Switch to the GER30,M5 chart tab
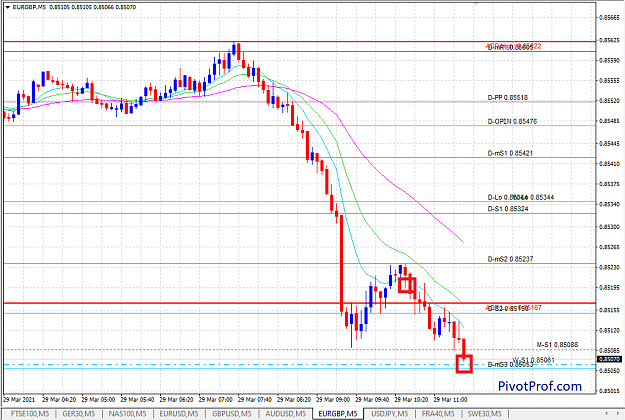Viewport: 625px width, 420px height. tap(79, 414)
